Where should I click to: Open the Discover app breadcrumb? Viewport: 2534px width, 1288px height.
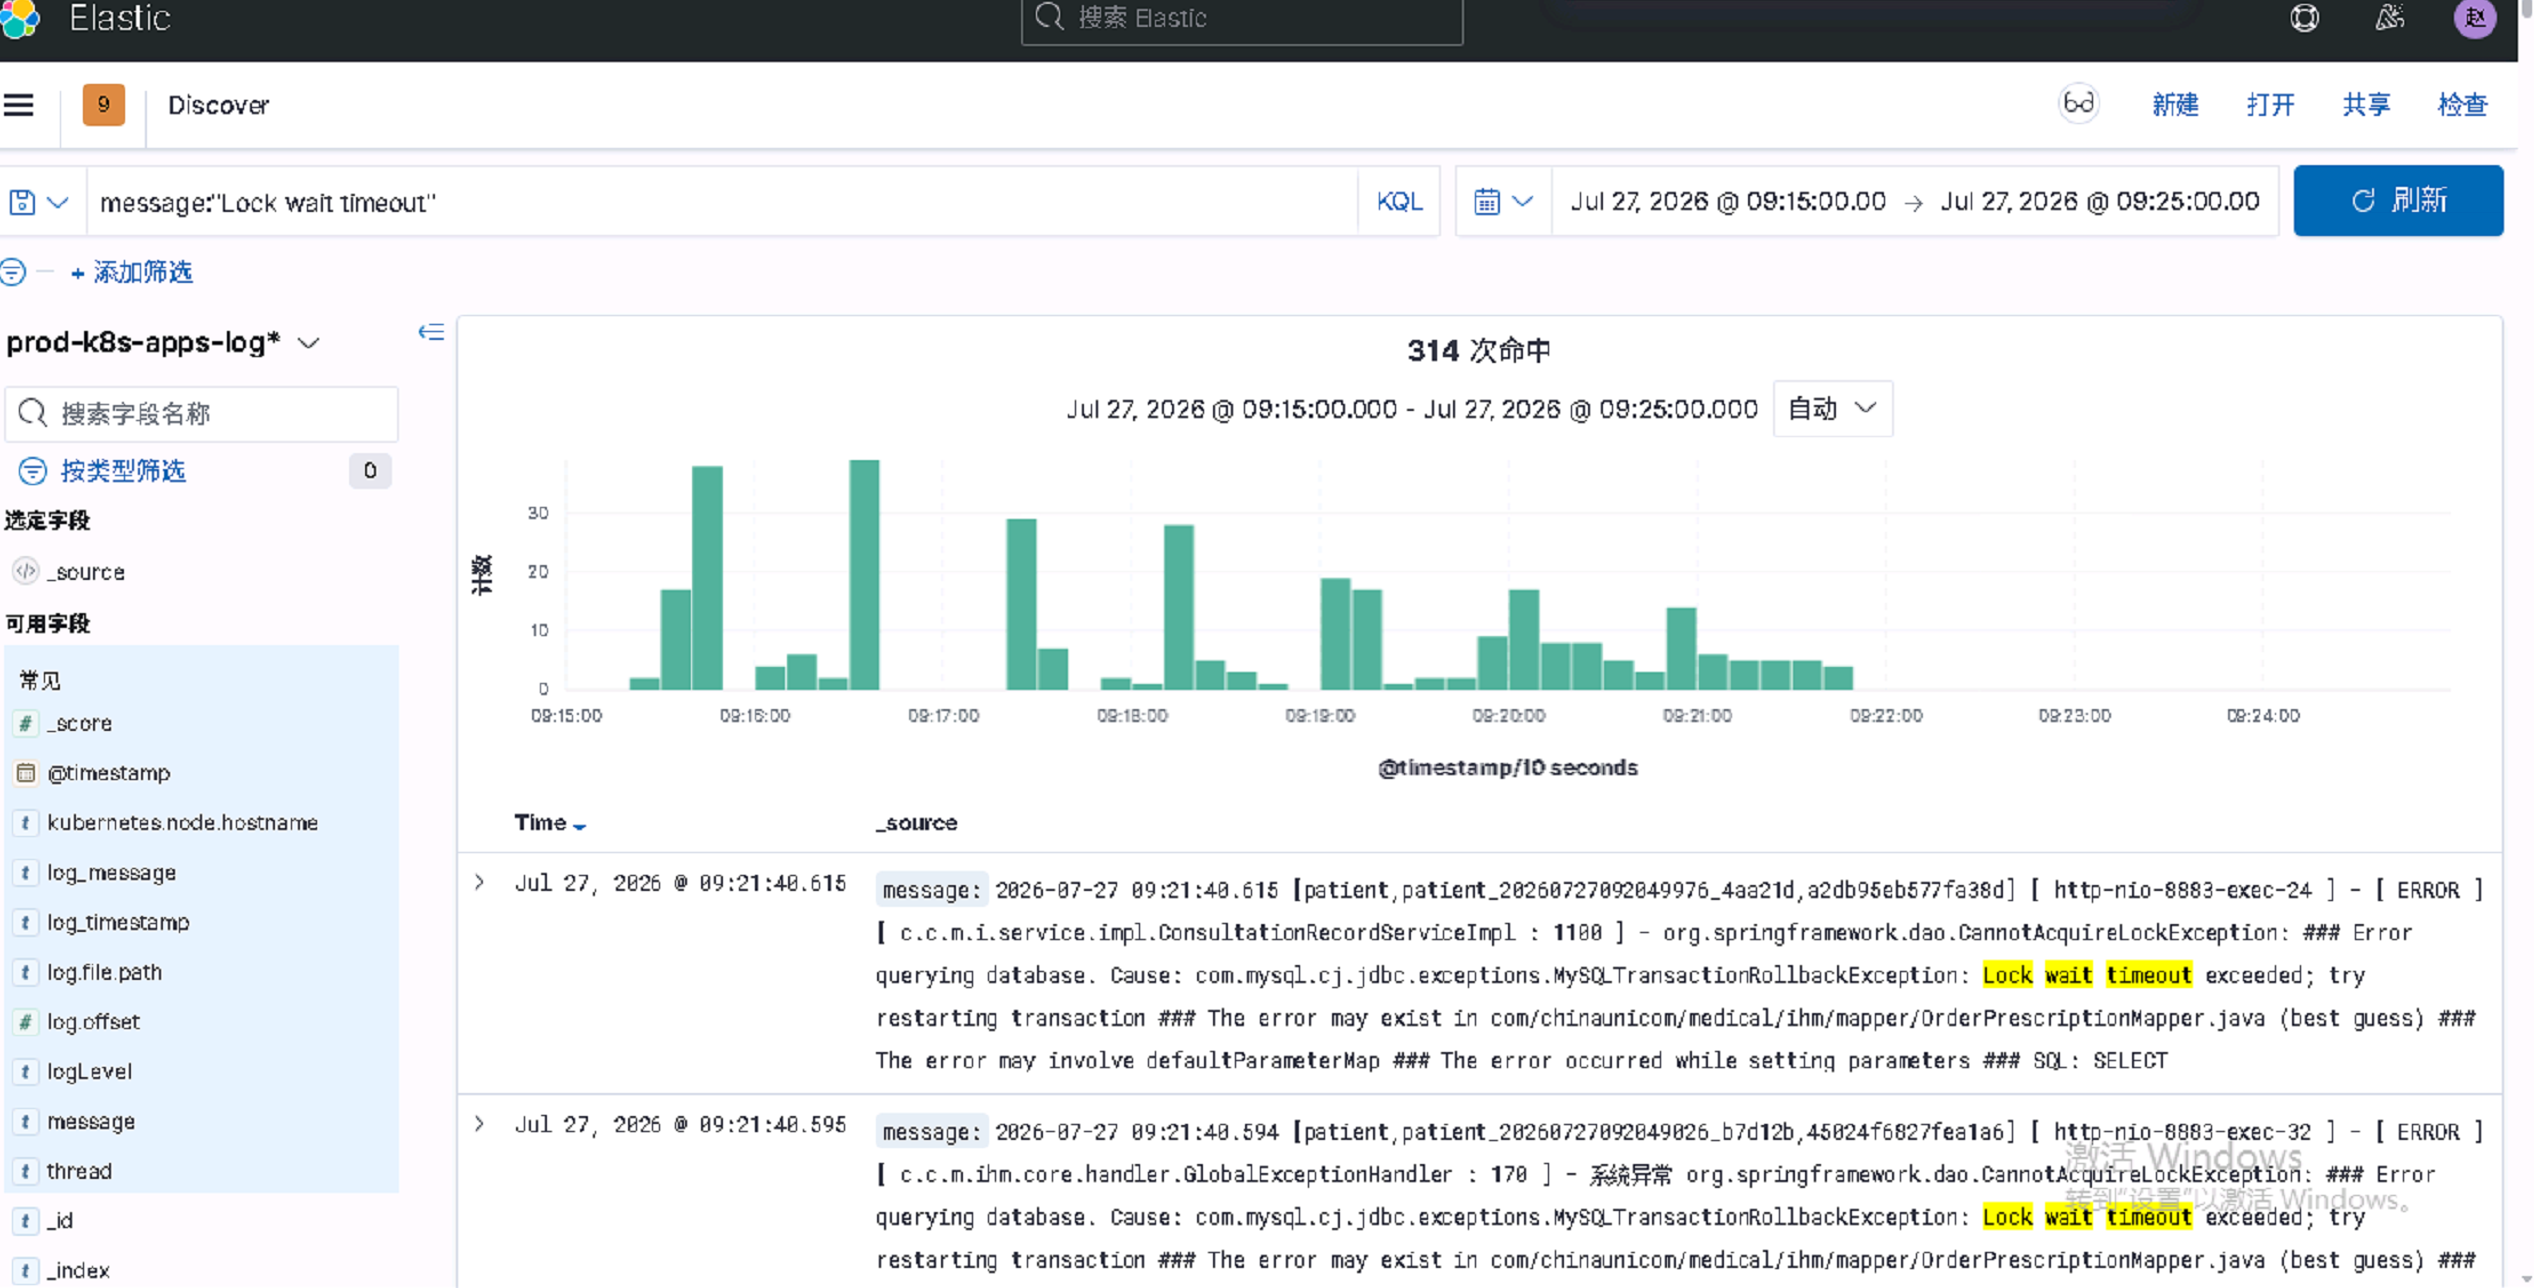coord(218,105)
